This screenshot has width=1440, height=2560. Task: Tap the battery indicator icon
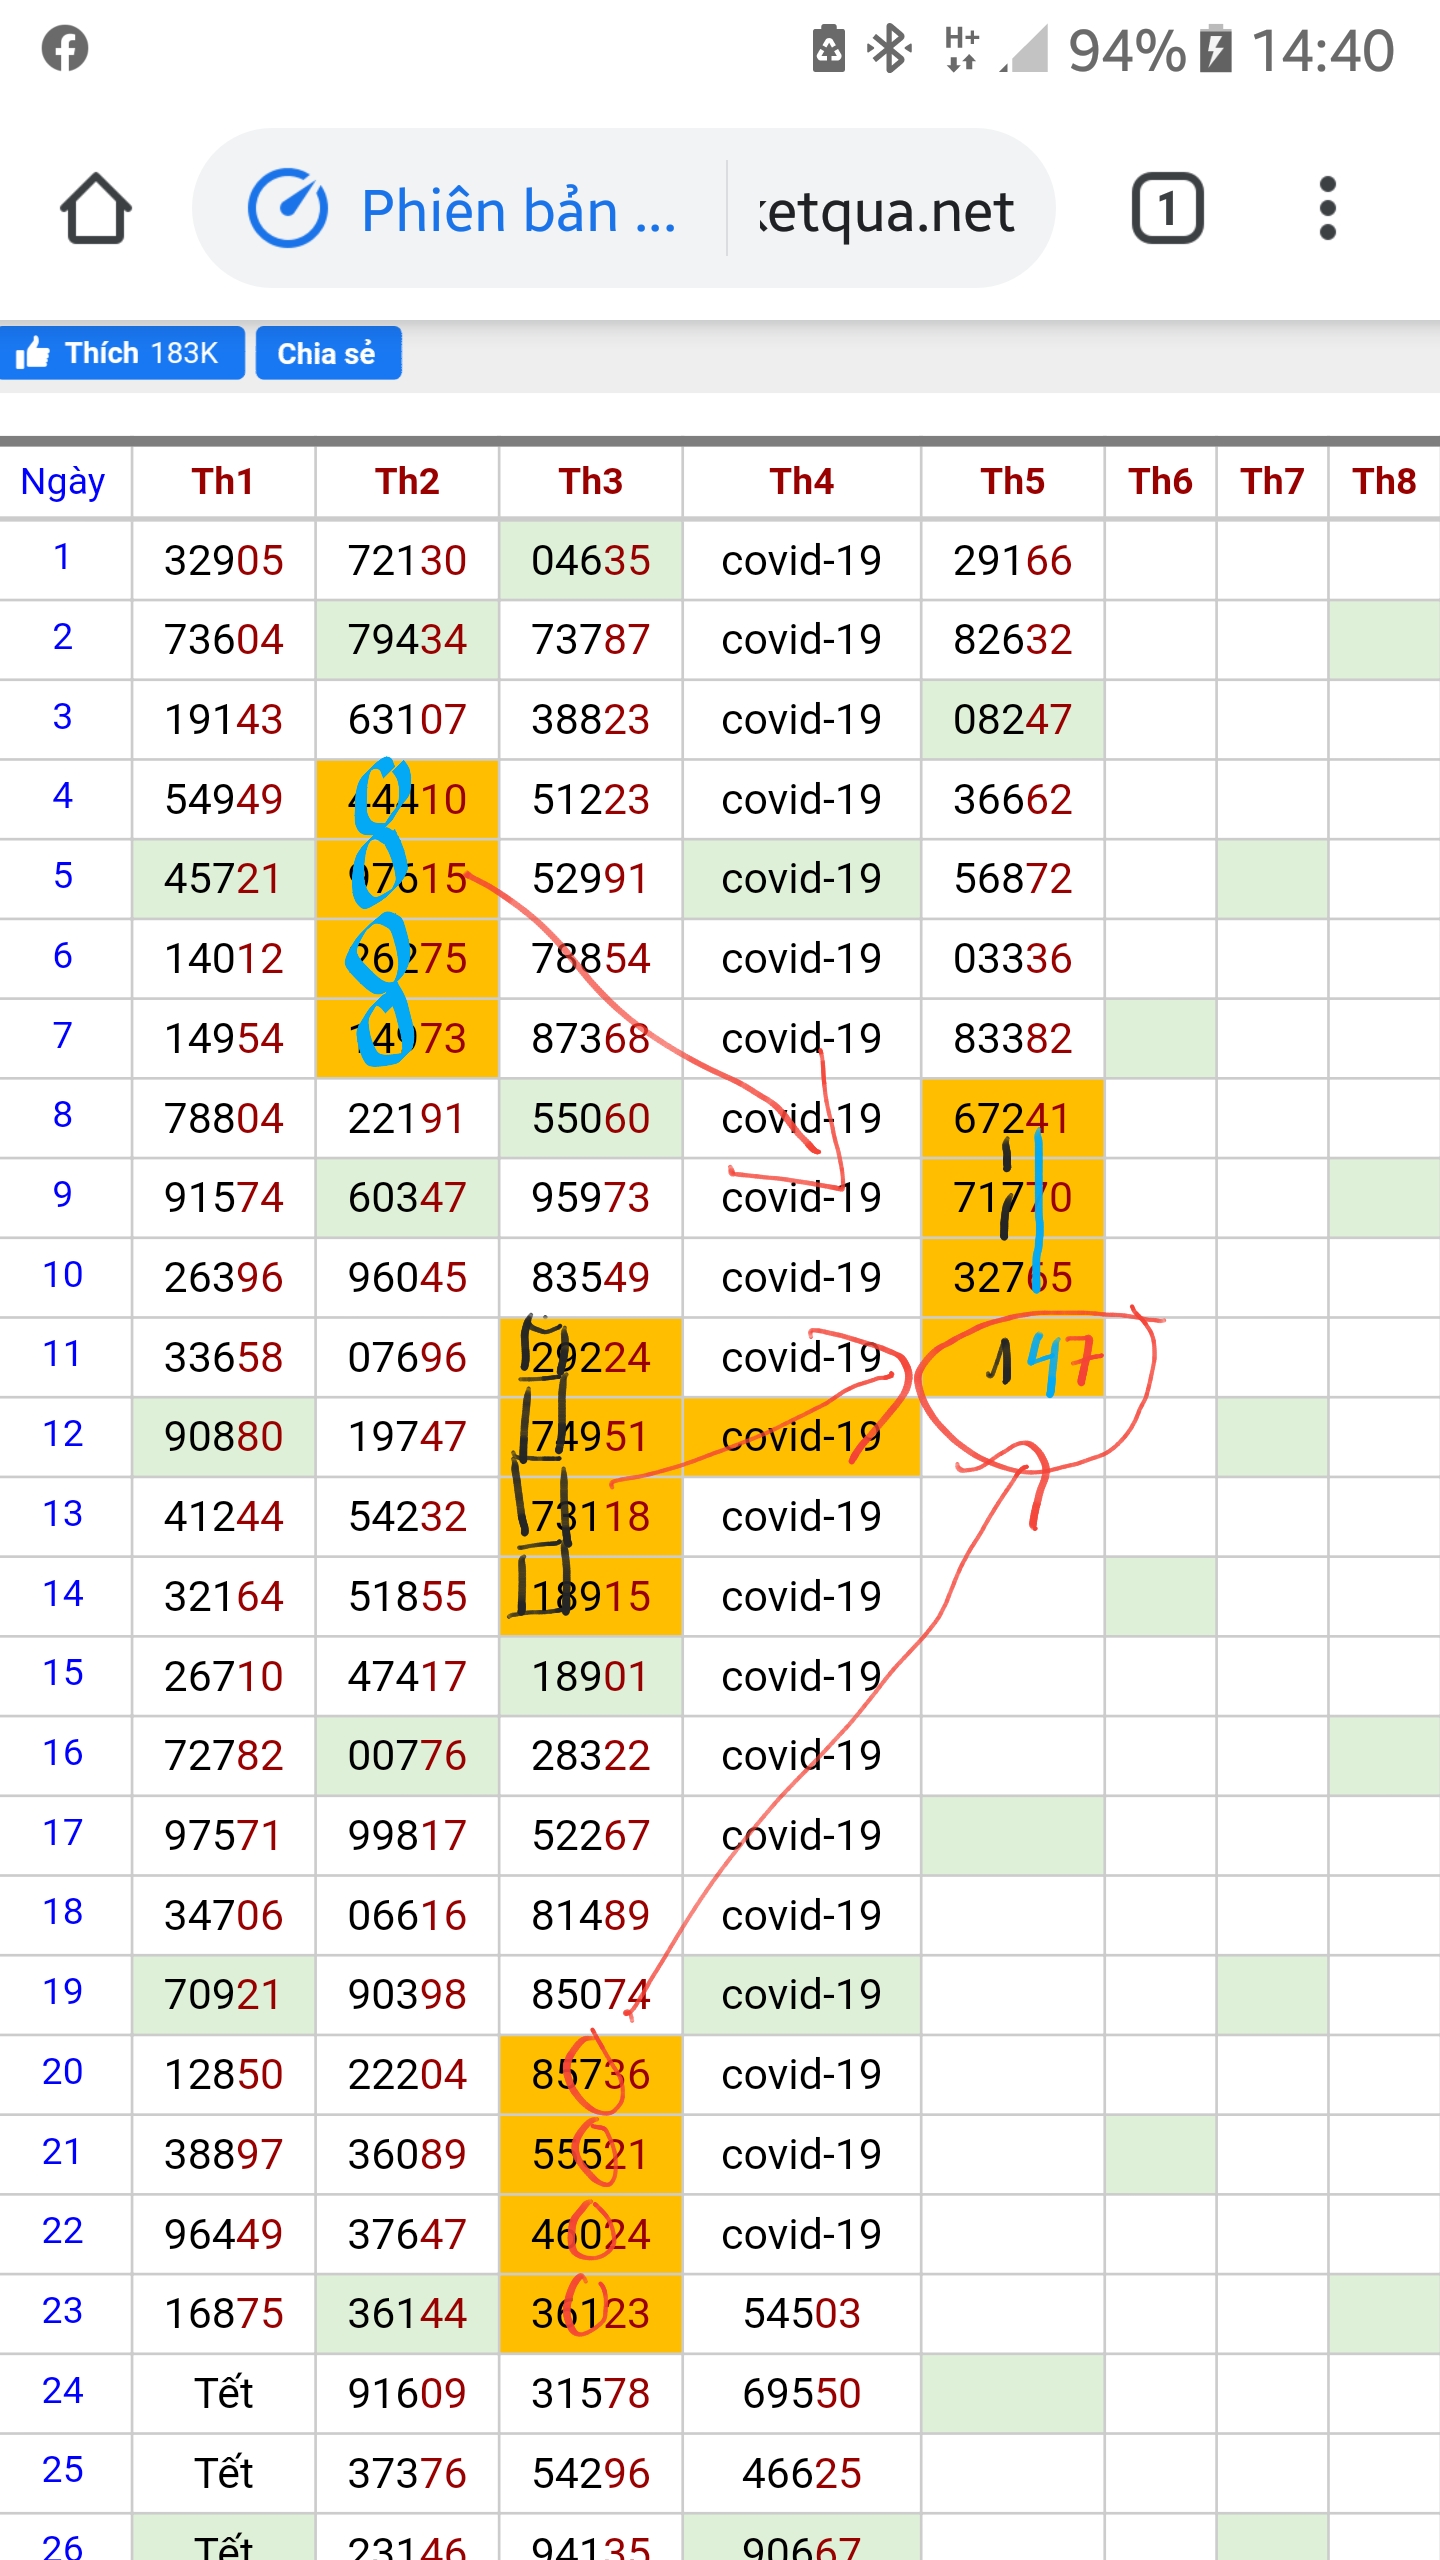point(1215,49)
